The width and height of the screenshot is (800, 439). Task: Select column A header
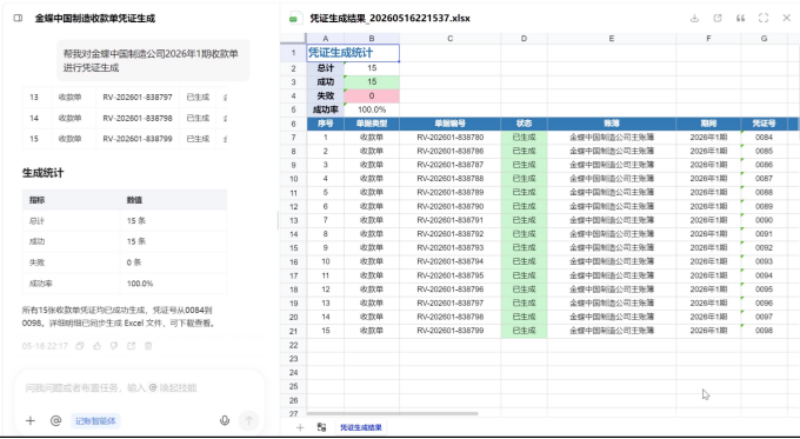coord(326,38)
